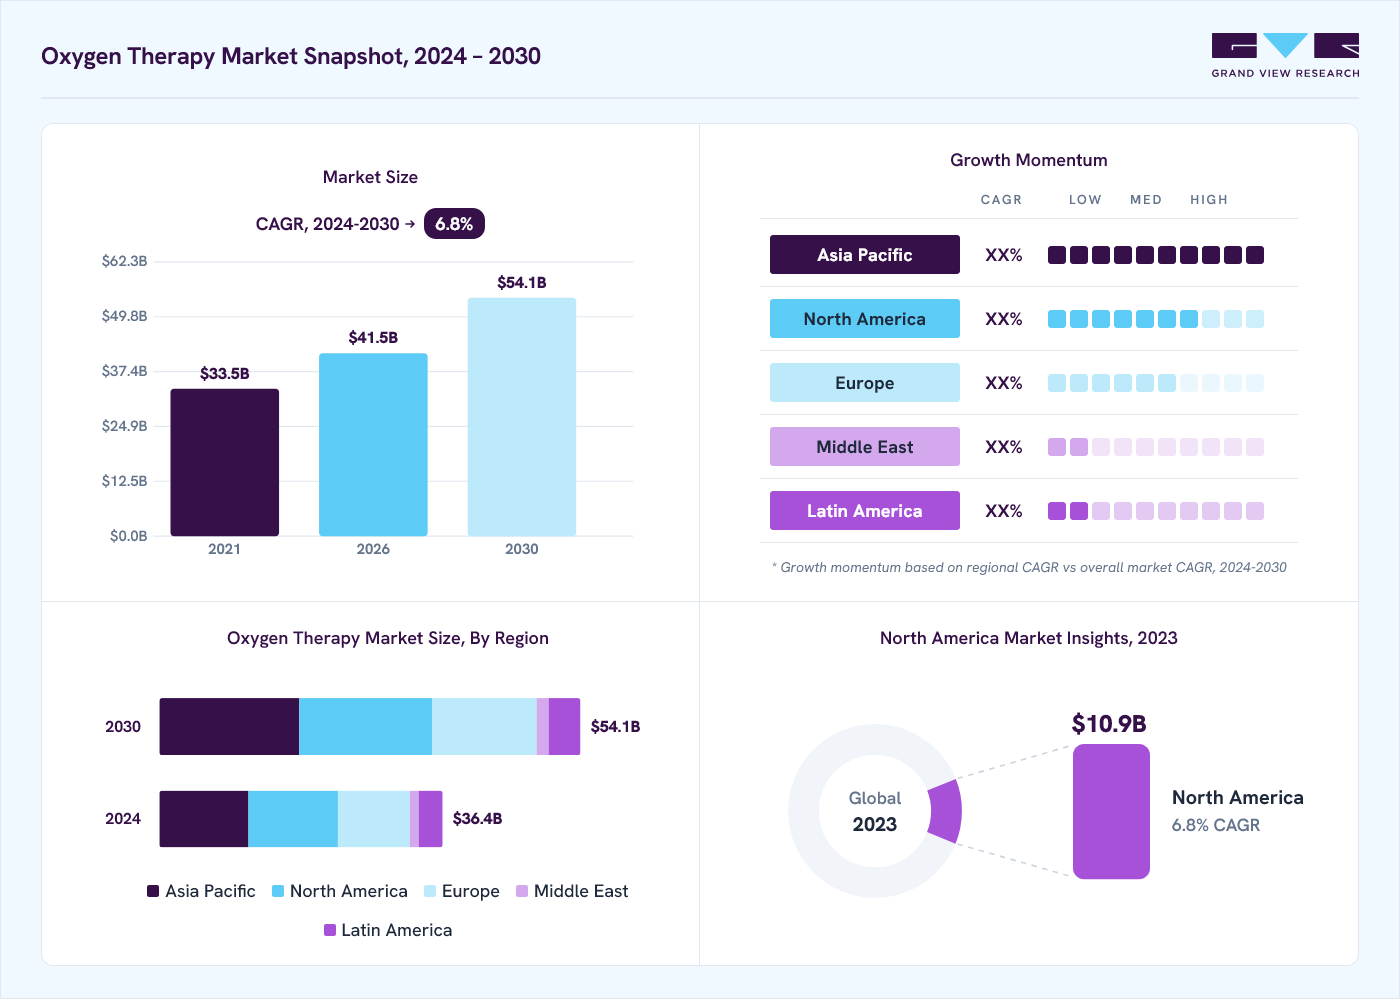This screenshot has height=999, width=1400.
Task: Click North America Market Insights, 2023 heading
Action: coord(1029,638)
